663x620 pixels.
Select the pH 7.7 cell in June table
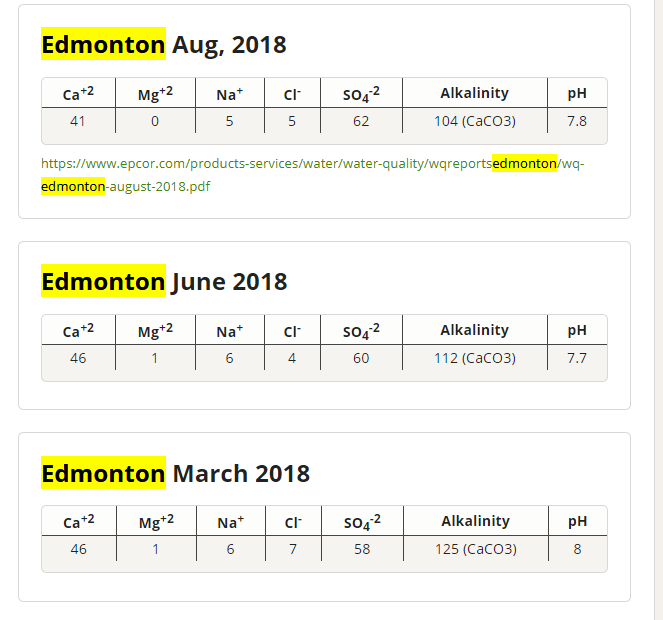577,358
